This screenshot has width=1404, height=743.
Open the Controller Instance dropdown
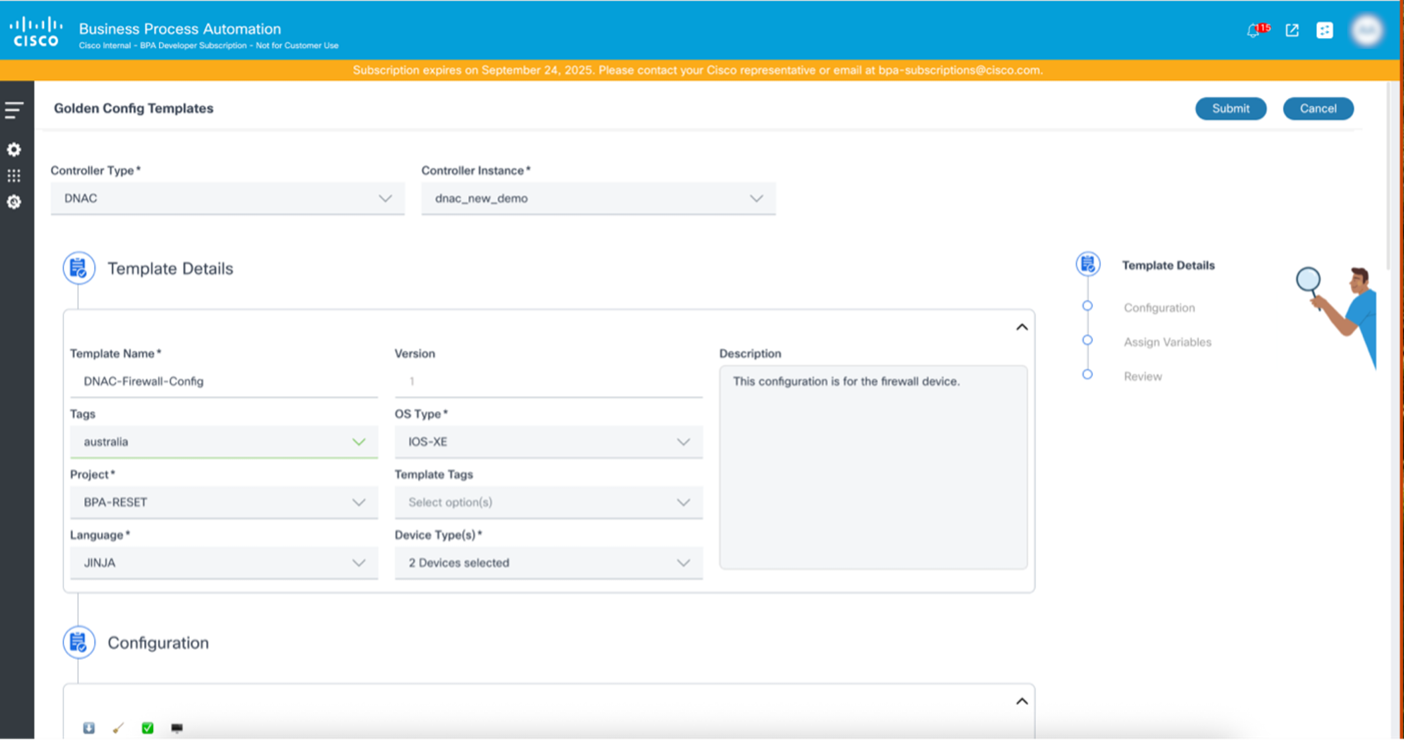(x=598, y=198)
